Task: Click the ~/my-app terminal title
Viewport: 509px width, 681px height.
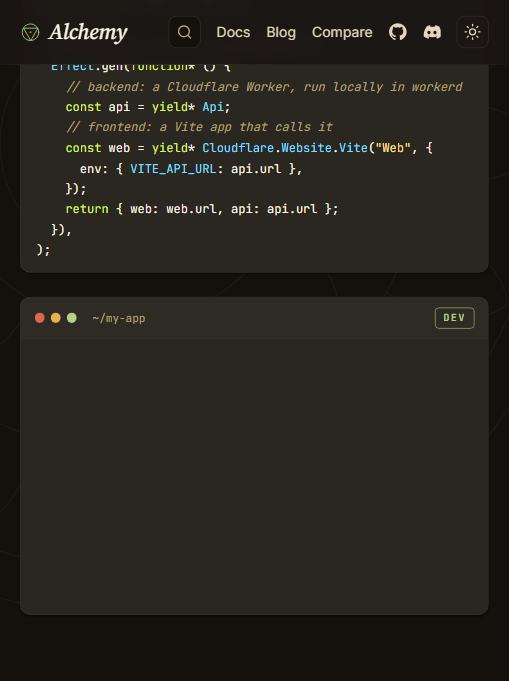Action: coord(119,318)
